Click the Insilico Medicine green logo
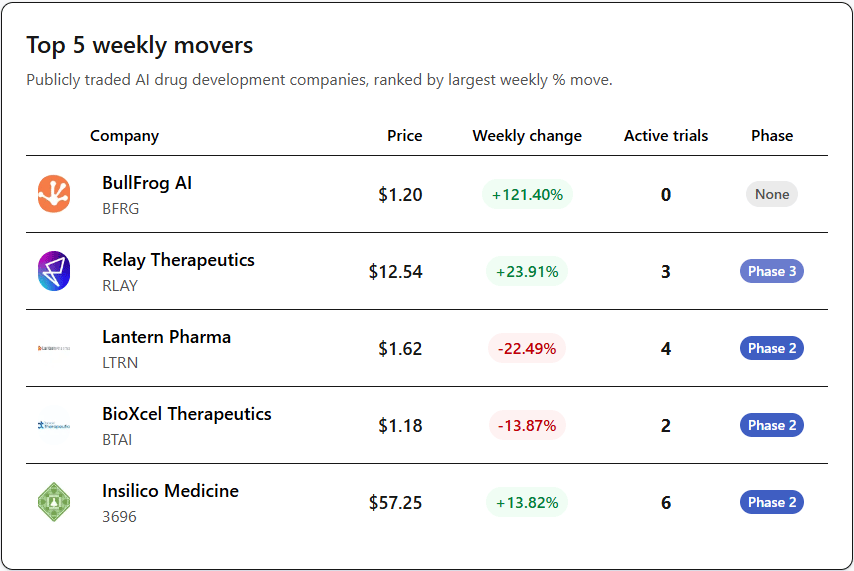 point(54,502)
